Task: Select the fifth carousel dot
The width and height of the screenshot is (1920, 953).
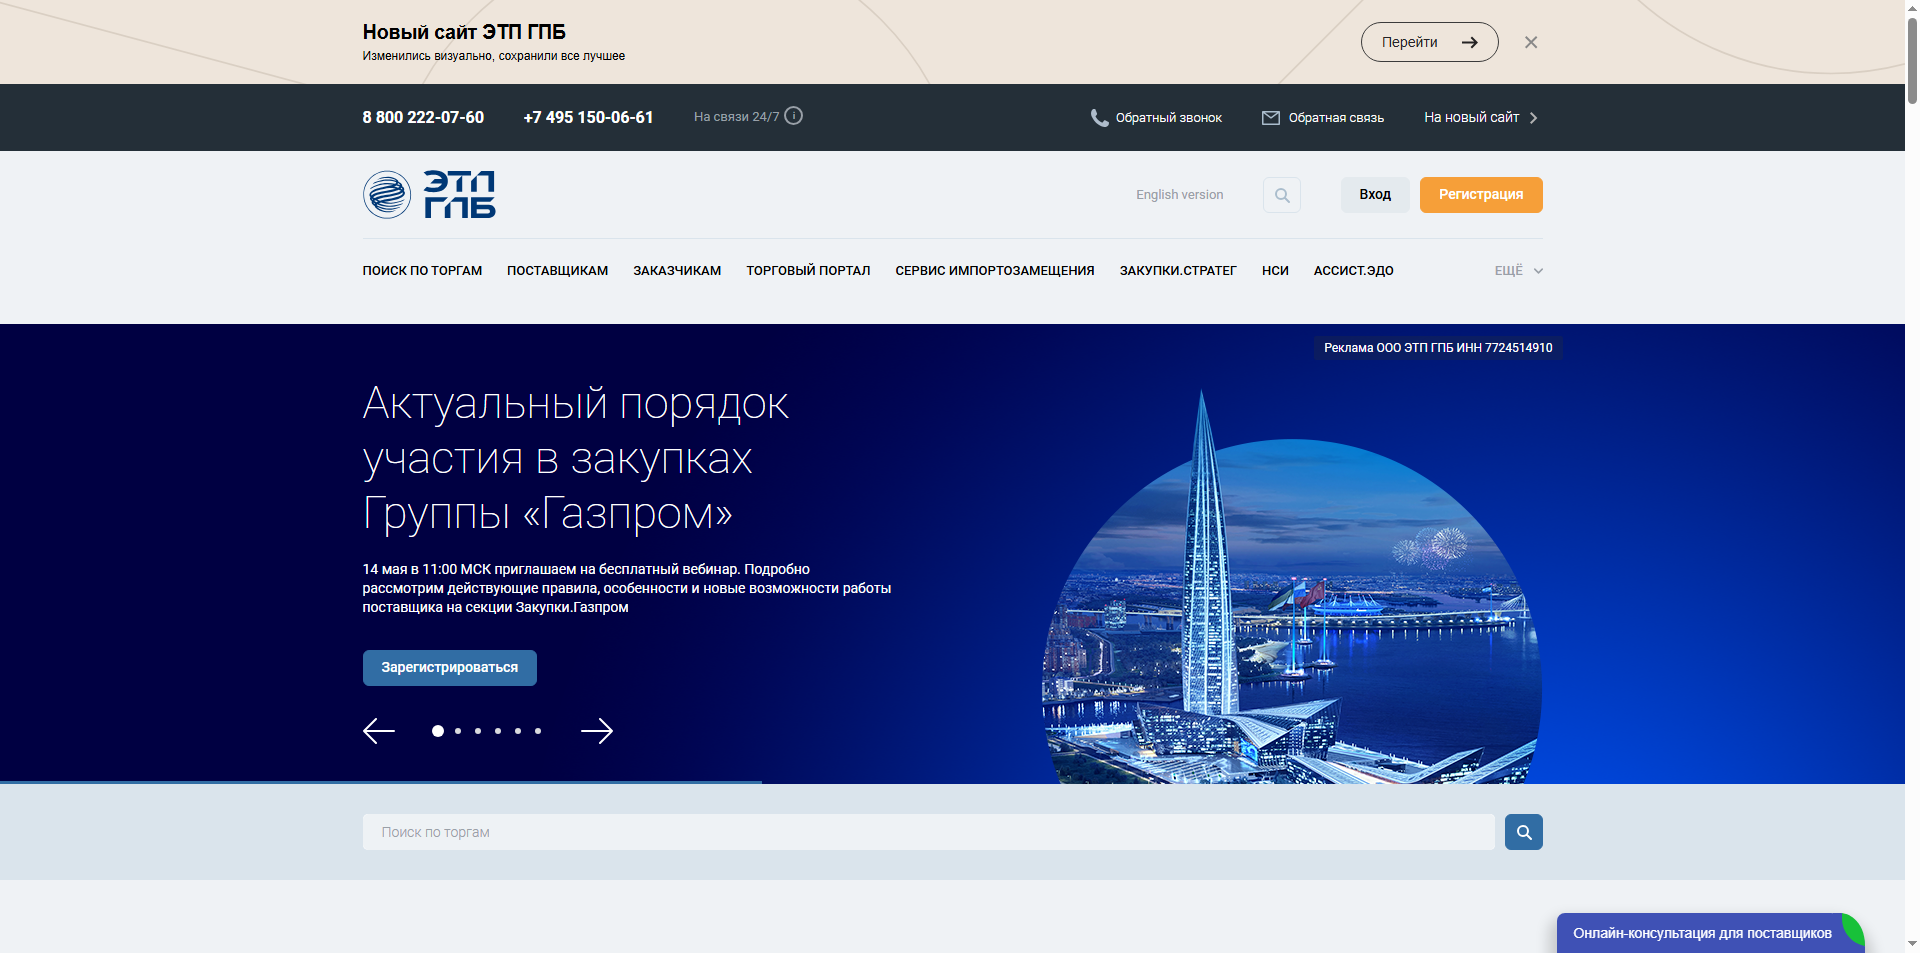Action: tap(518, 731)
